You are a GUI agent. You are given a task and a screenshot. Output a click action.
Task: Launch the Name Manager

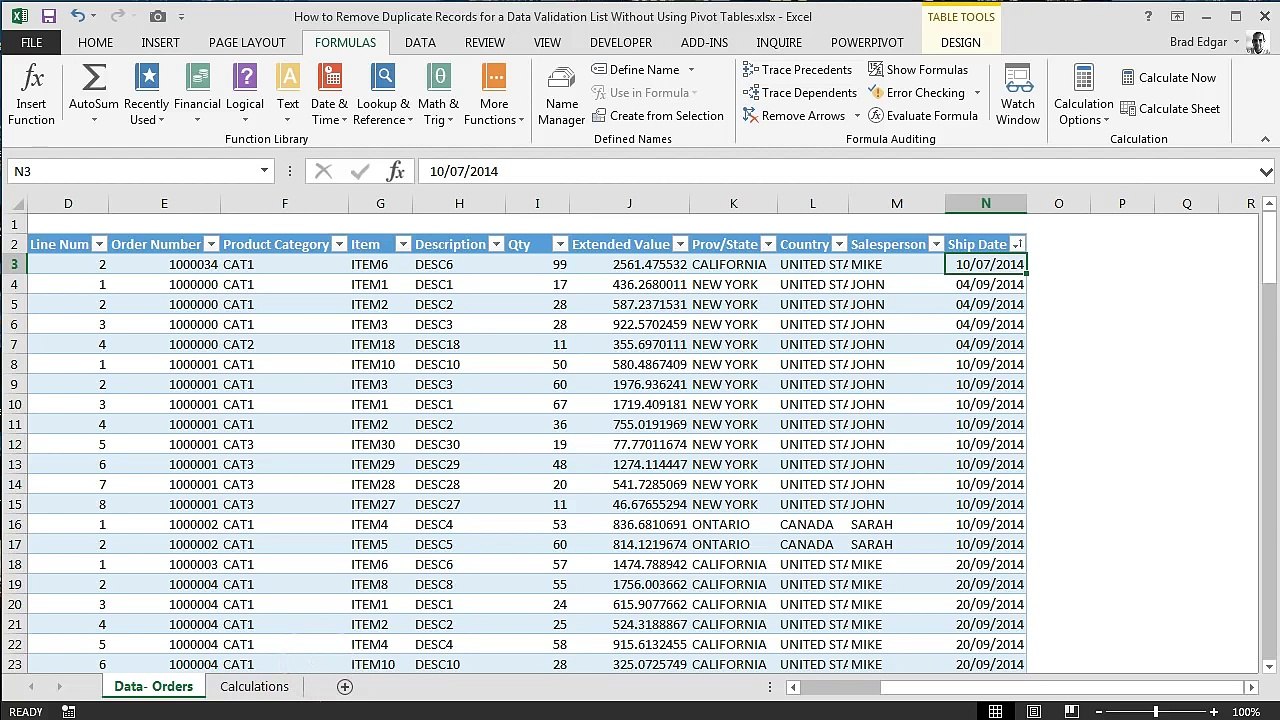pos(561,95)
